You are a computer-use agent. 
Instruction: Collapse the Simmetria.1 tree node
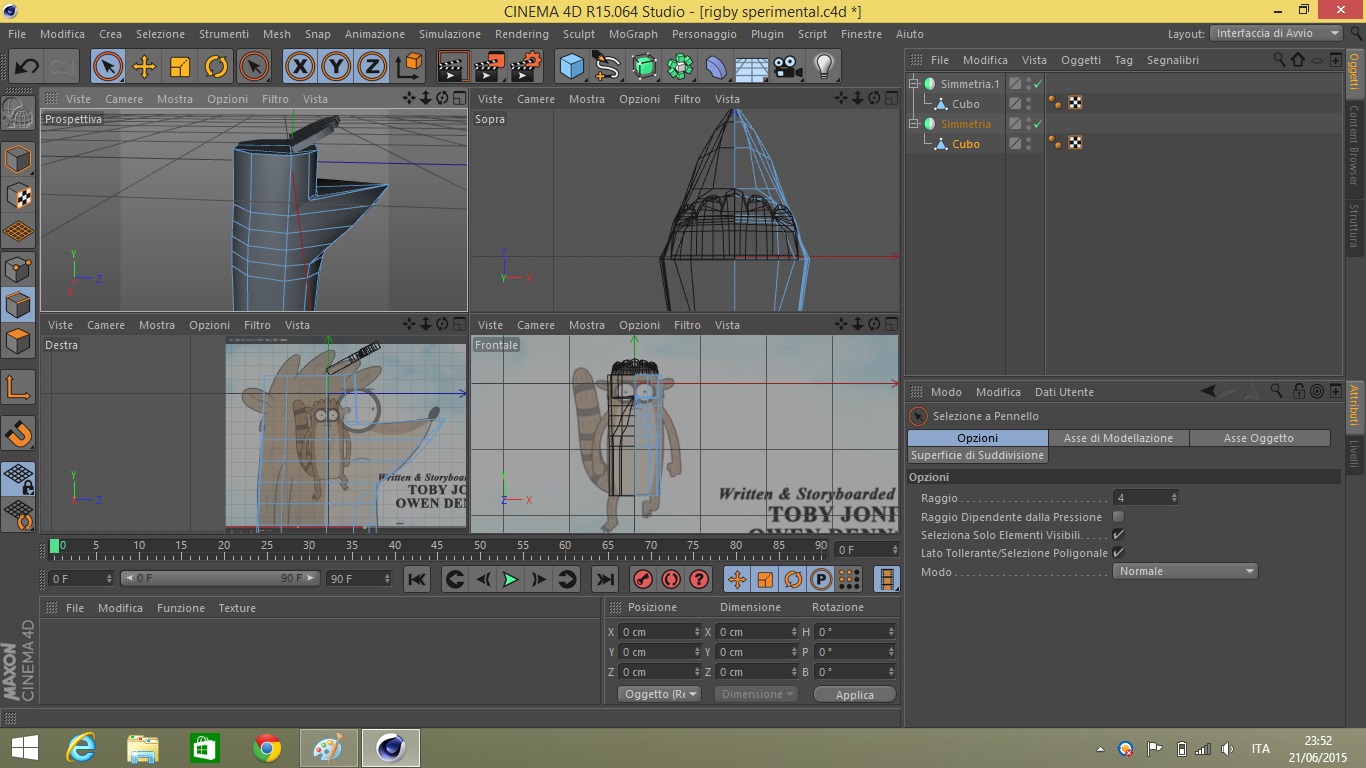point(914,84)
